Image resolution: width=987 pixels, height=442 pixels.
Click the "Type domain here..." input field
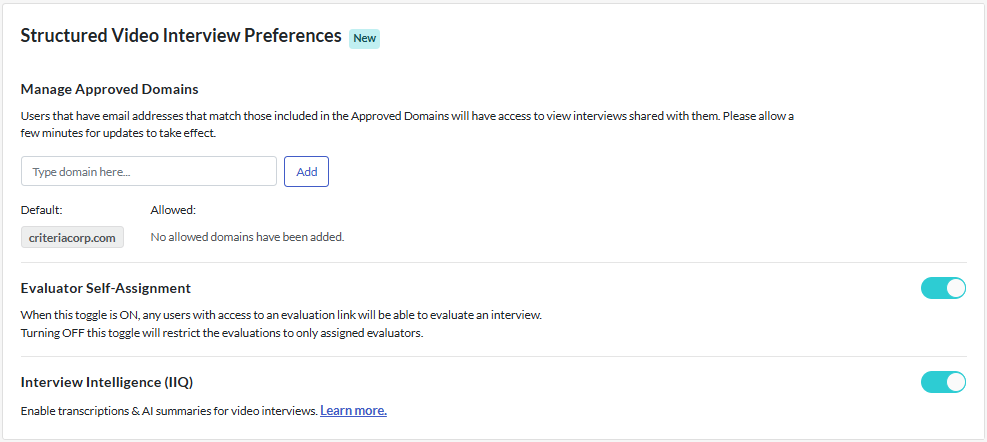pyautogui.click(x=148, y=172)
